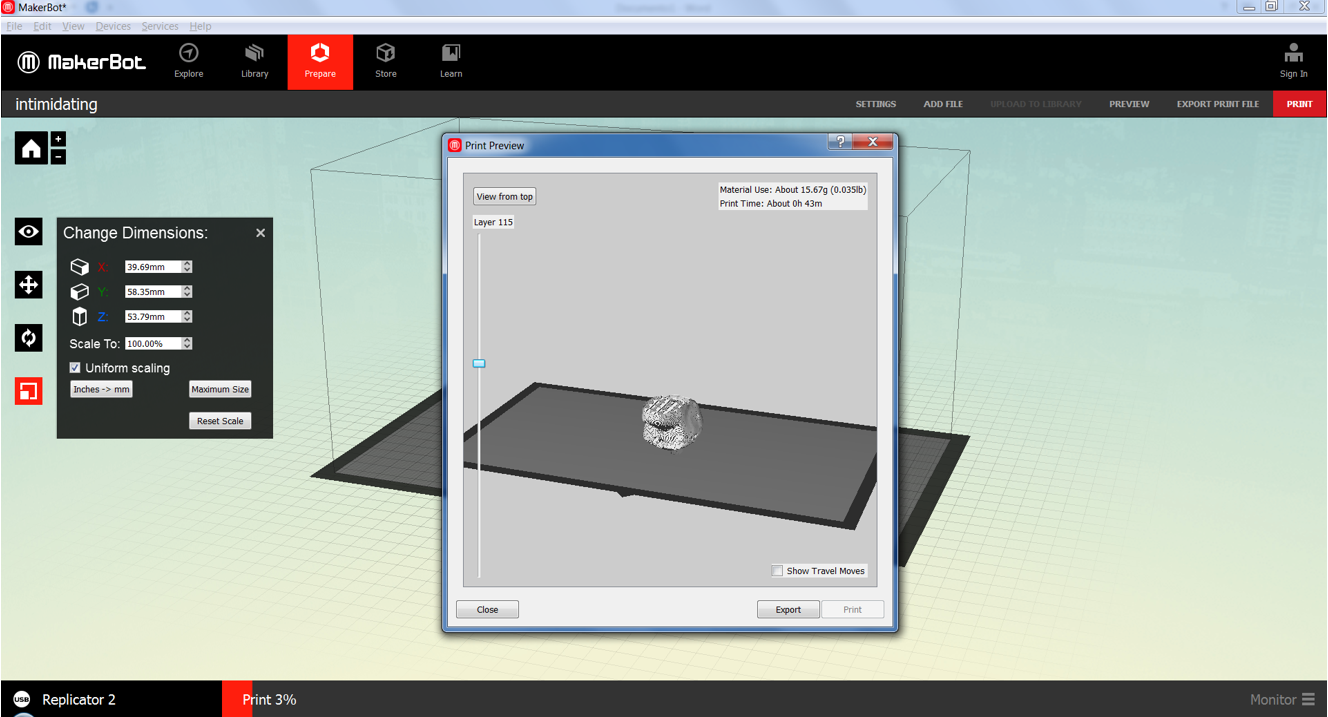Open the Services menu
This screenshot has width=1328, height=717.
[x=160, y=26]
